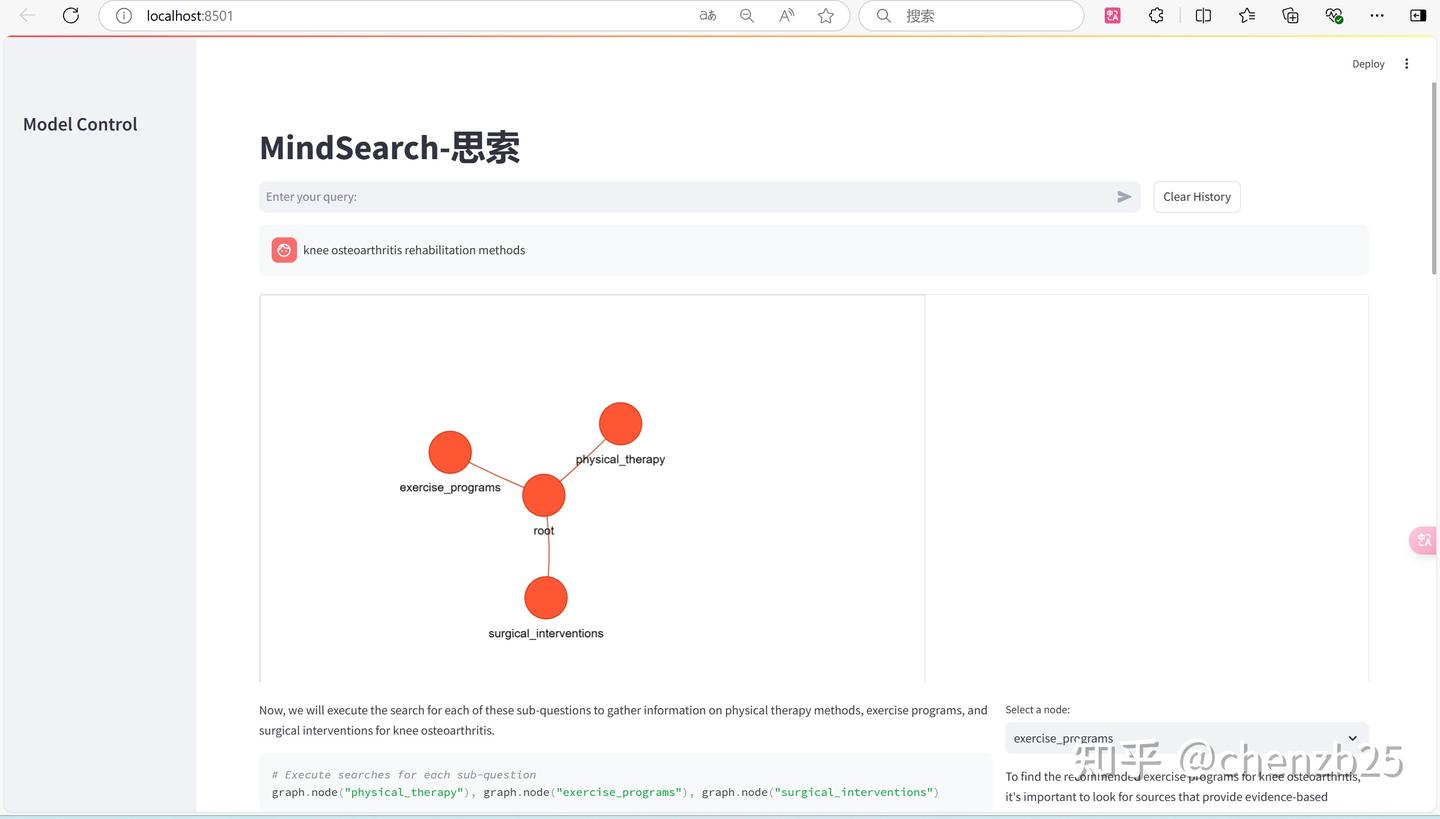Click the timer icon next to the query message
The image size is (1440, 819).
pyautogui.click(x=283, y=249)
